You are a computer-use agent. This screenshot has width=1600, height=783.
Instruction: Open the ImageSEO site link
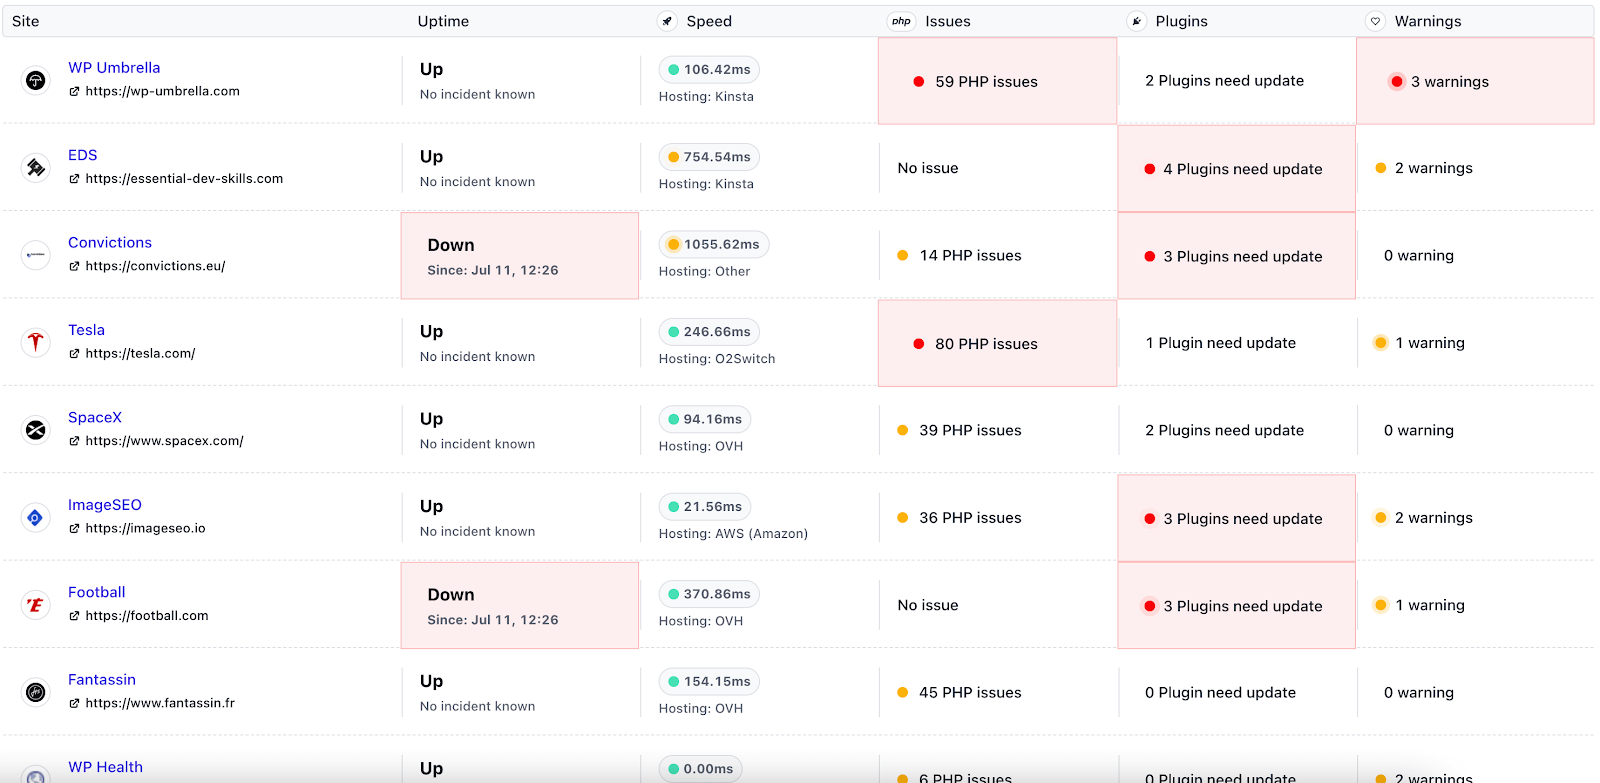click(105, 505)
